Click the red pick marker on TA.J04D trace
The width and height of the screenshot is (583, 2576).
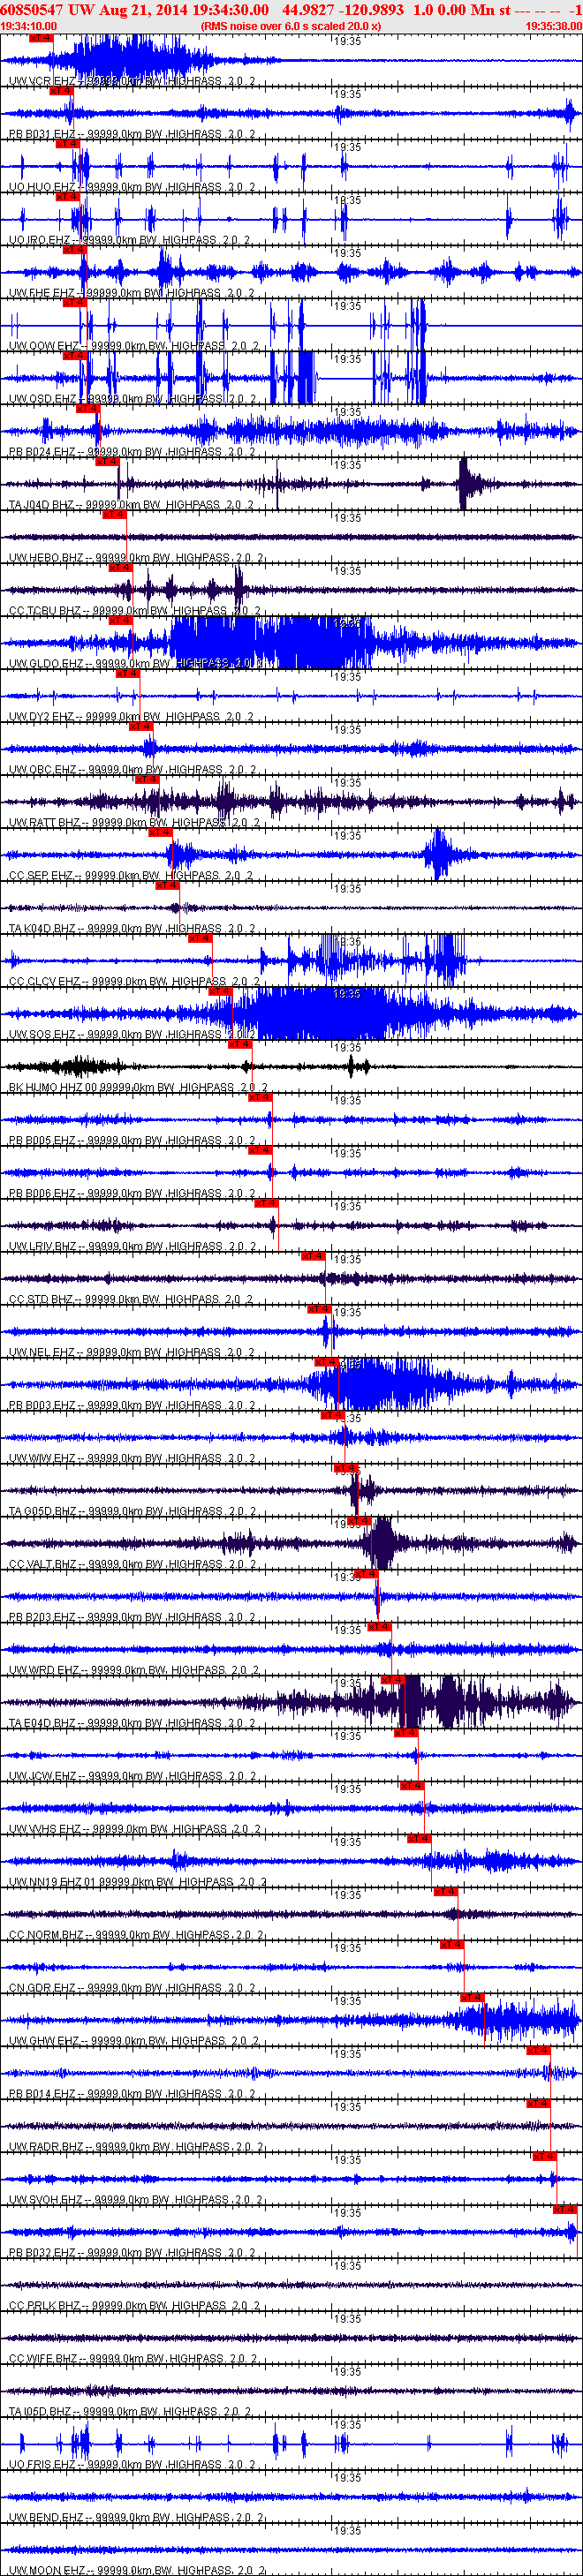pos(106,461)
